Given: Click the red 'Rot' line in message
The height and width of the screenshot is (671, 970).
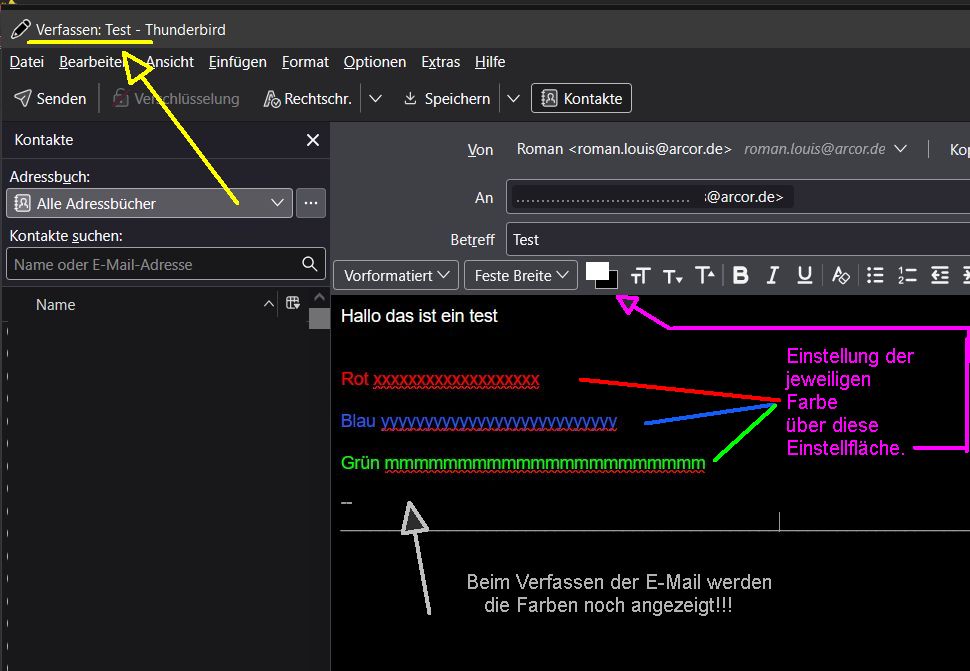Looking at the screenshot, I should [440, 379].
